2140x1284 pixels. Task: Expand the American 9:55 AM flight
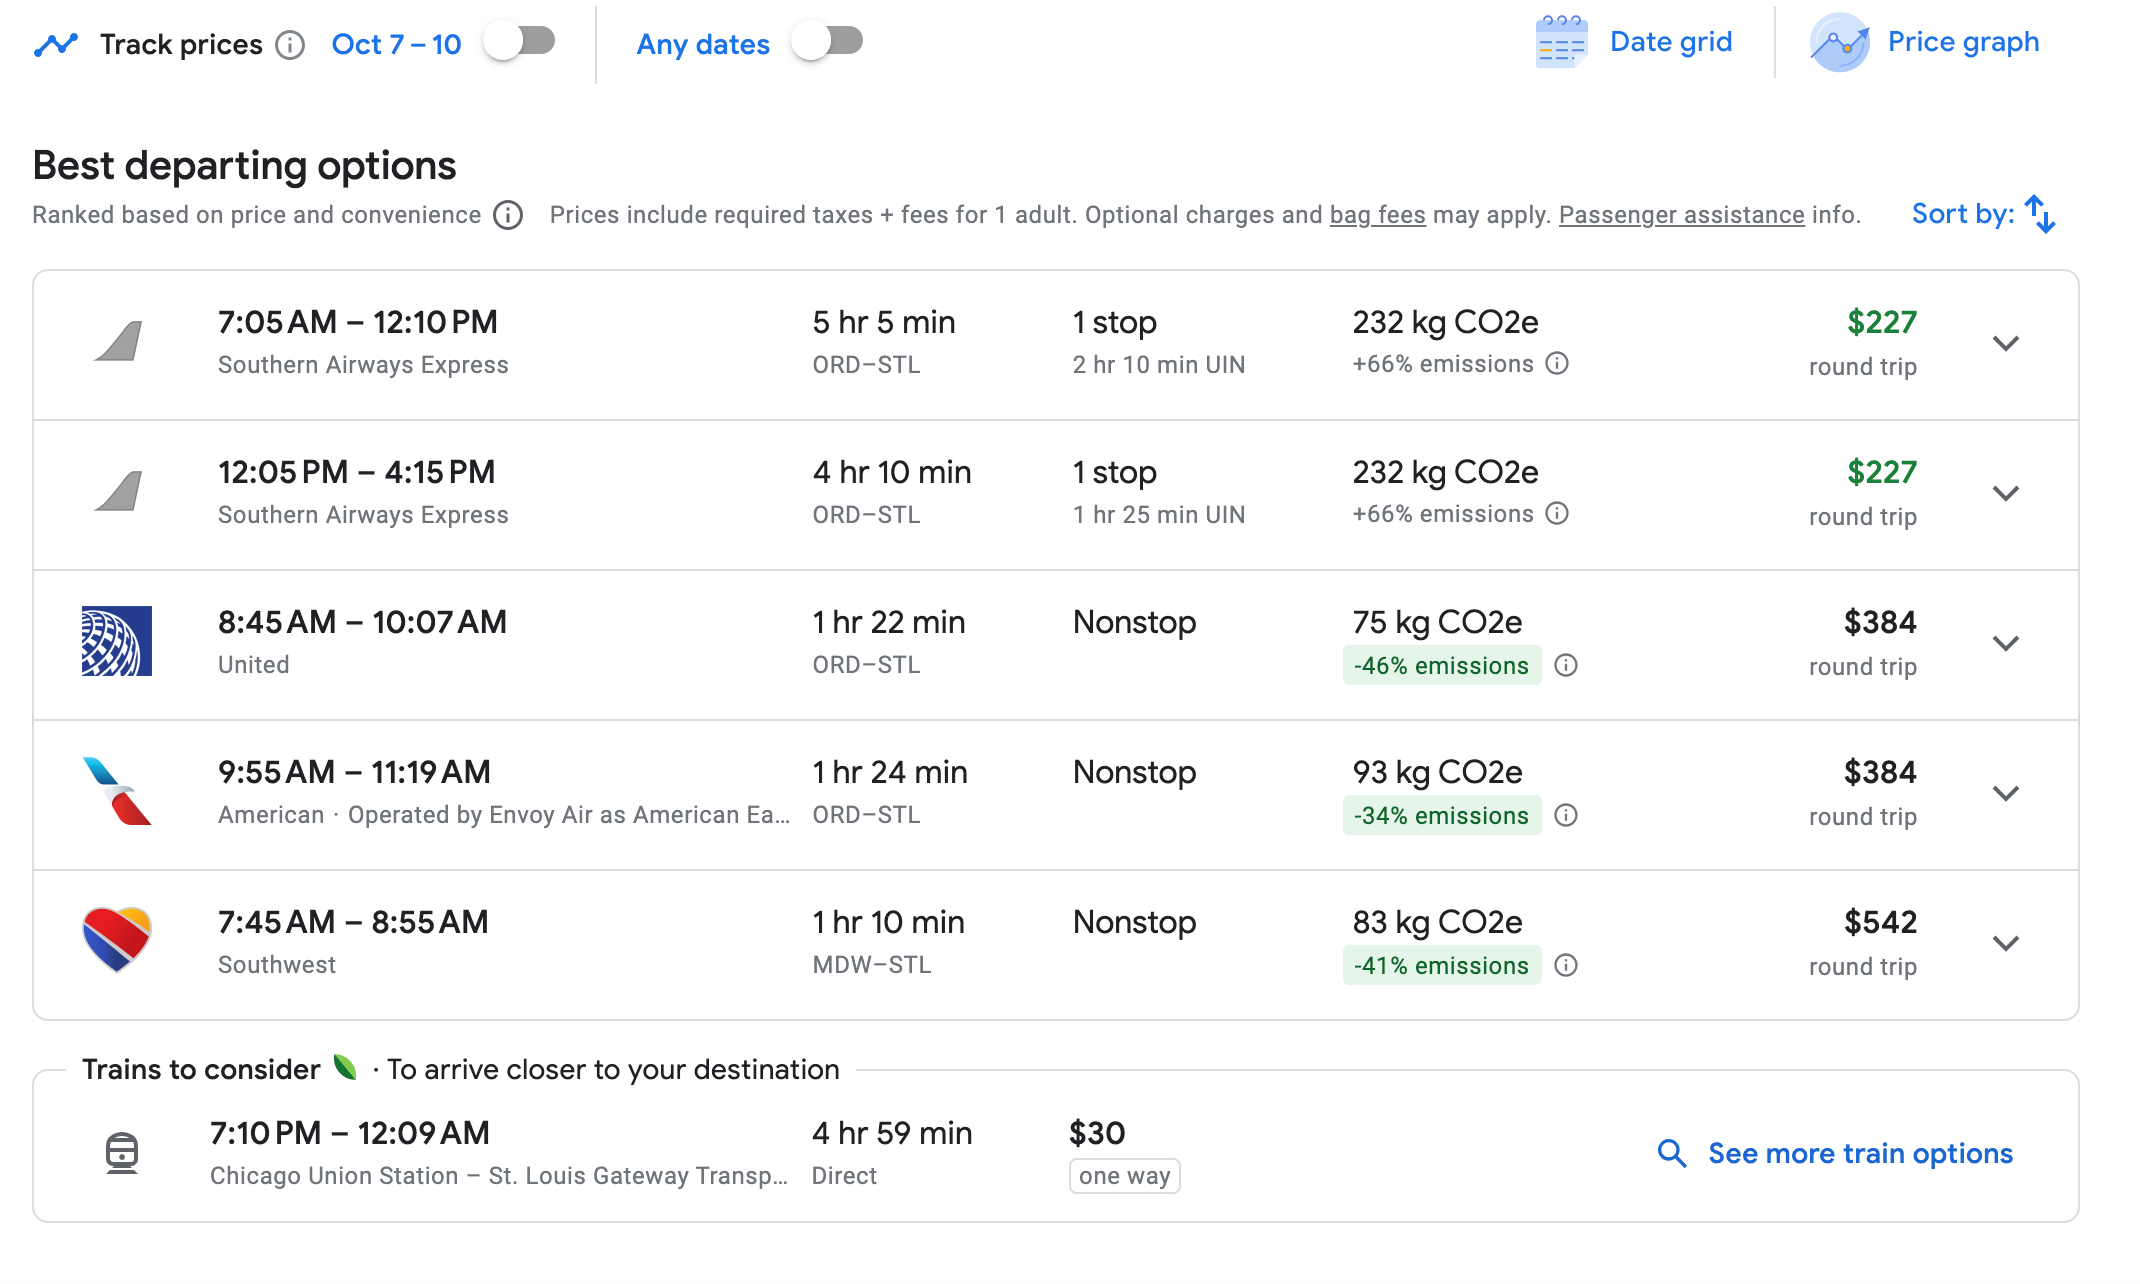tap(2005, 794)
